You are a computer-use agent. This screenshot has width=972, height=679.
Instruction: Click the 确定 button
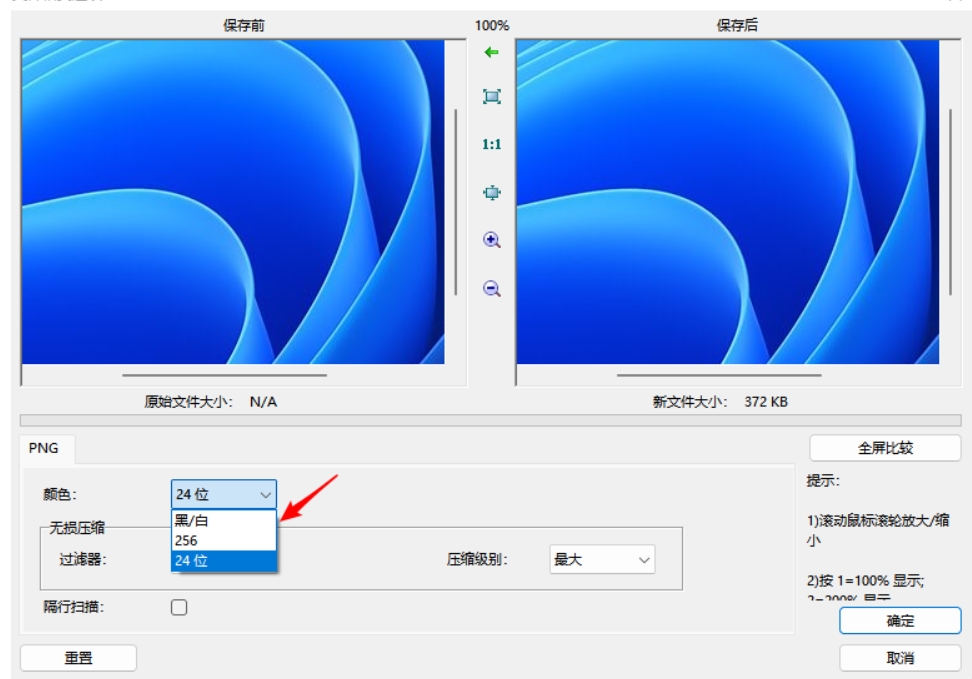pos(900,621)
